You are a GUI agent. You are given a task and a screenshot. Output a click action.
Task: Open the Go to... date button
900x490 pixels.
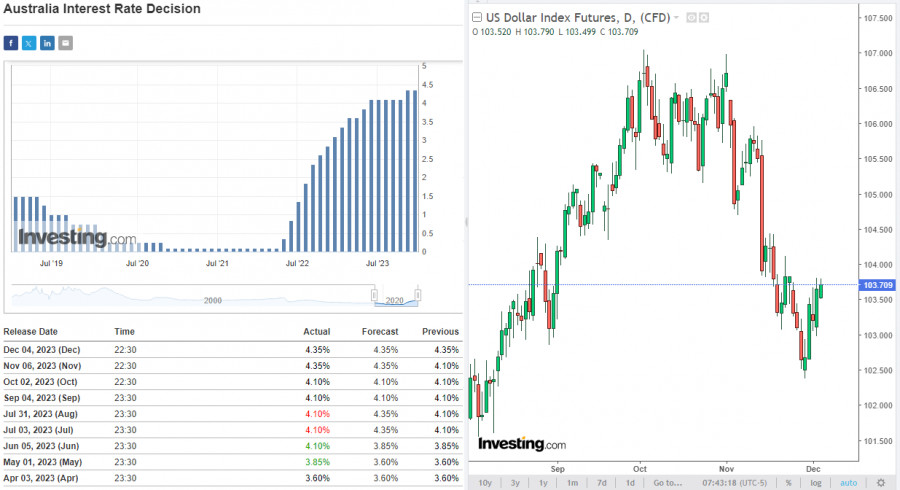[668, 483]
